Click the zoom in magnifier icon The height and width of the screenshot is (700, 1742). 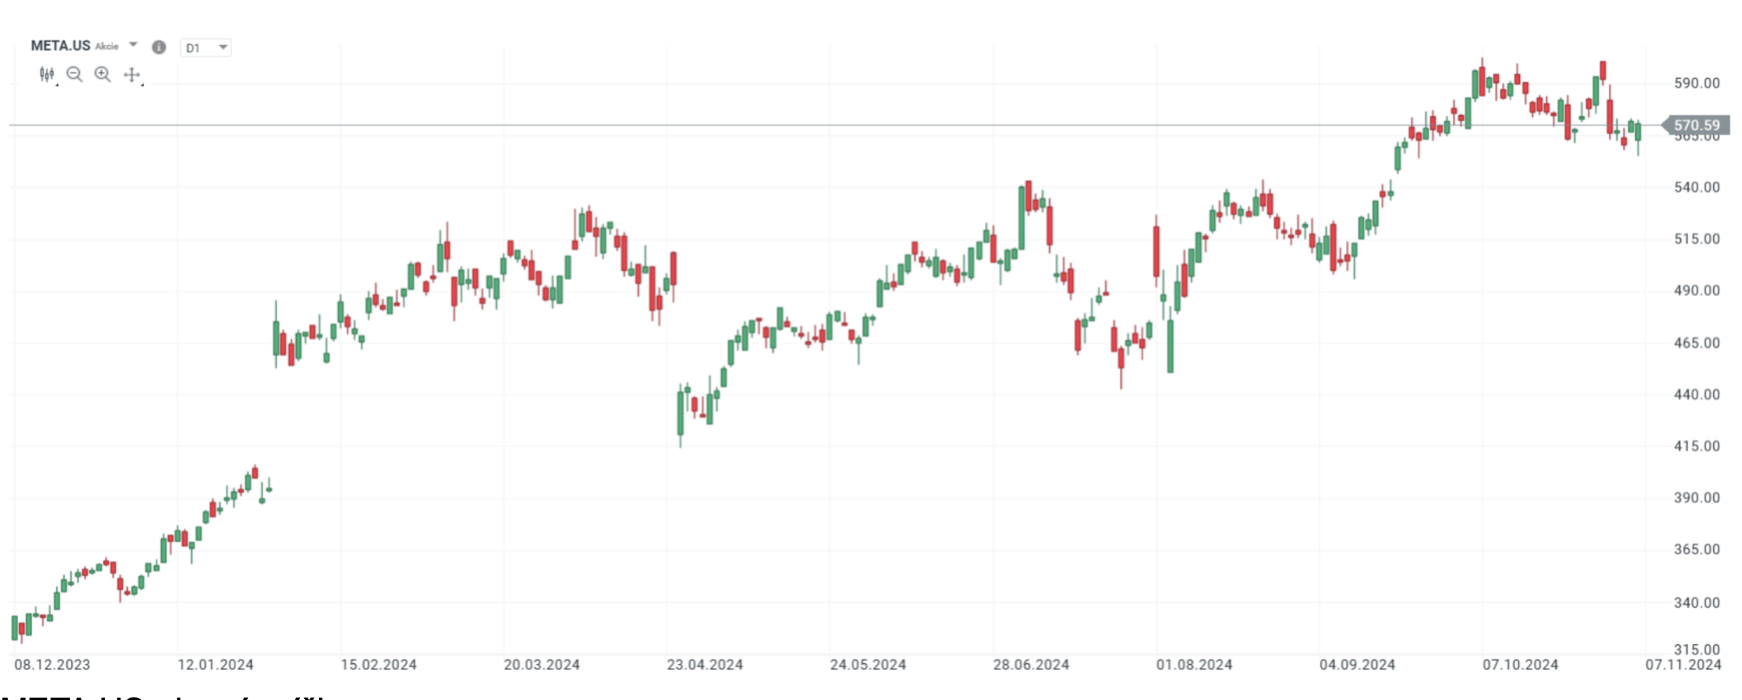click(102, 74)
